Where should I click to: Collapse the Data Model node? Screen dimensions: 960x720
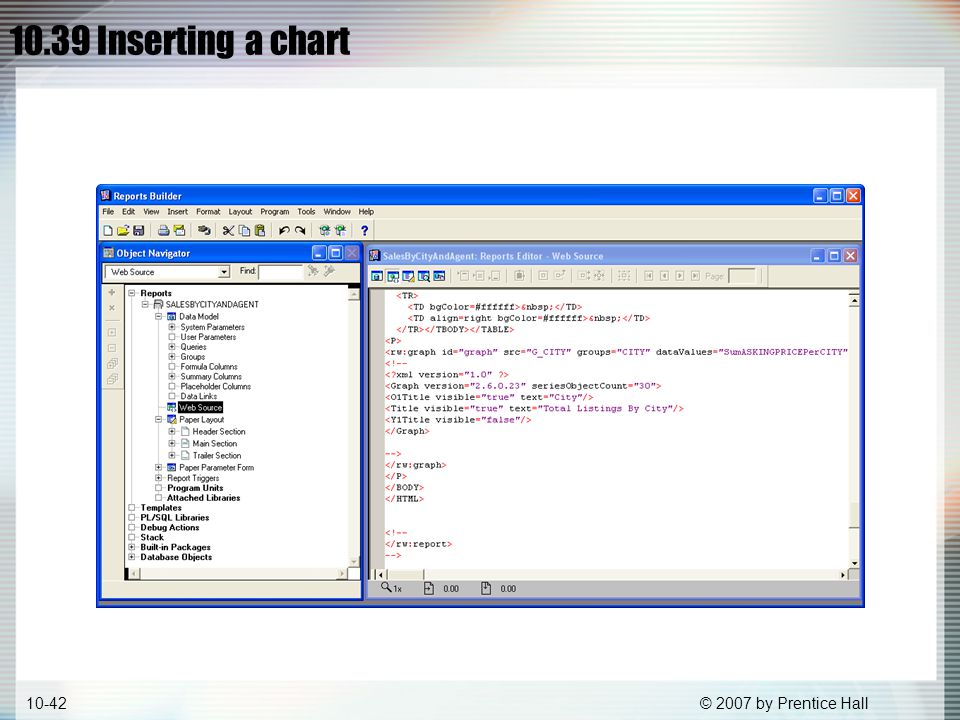click(159, 317)
